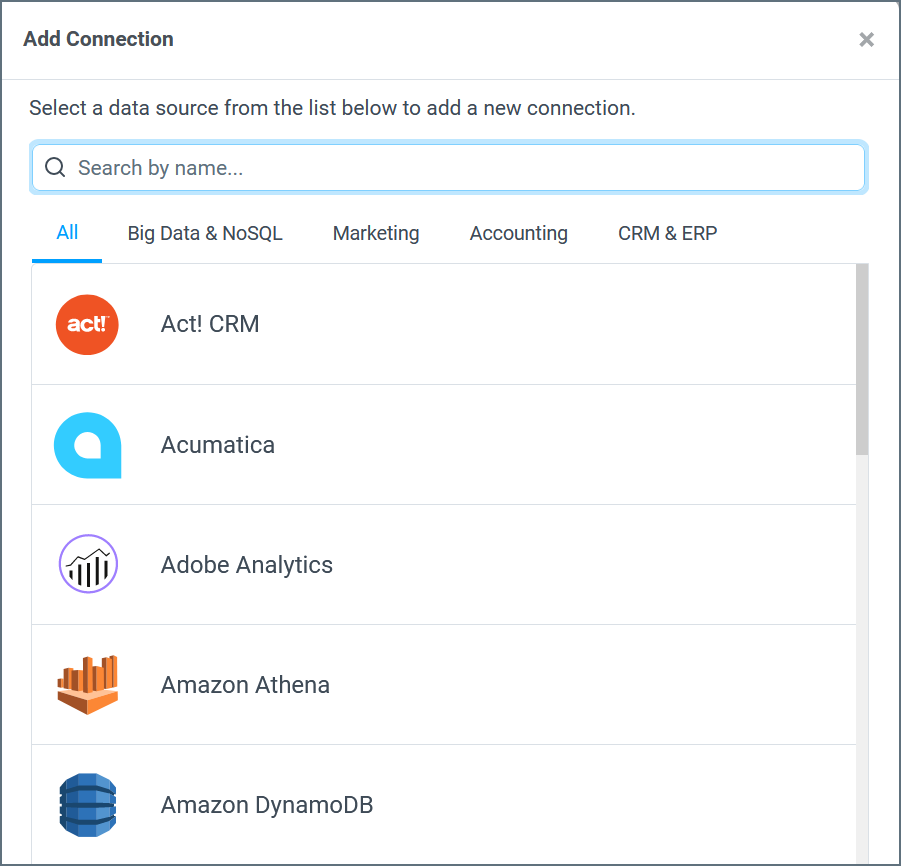Focus the Search by name field
This screenshot has height=866, width=901.
click(448, 167)
